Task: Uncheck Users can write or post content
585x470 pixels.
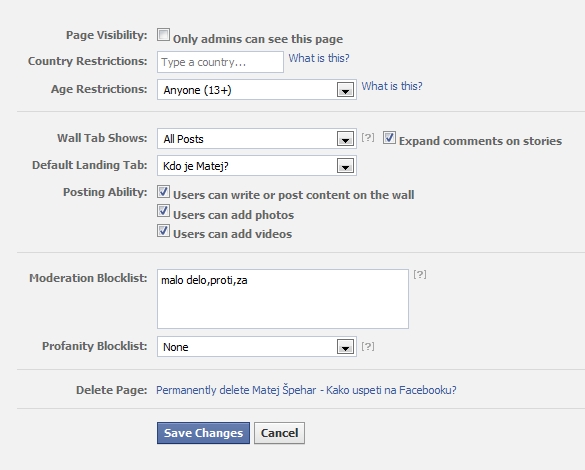Action: pos(163,192)
